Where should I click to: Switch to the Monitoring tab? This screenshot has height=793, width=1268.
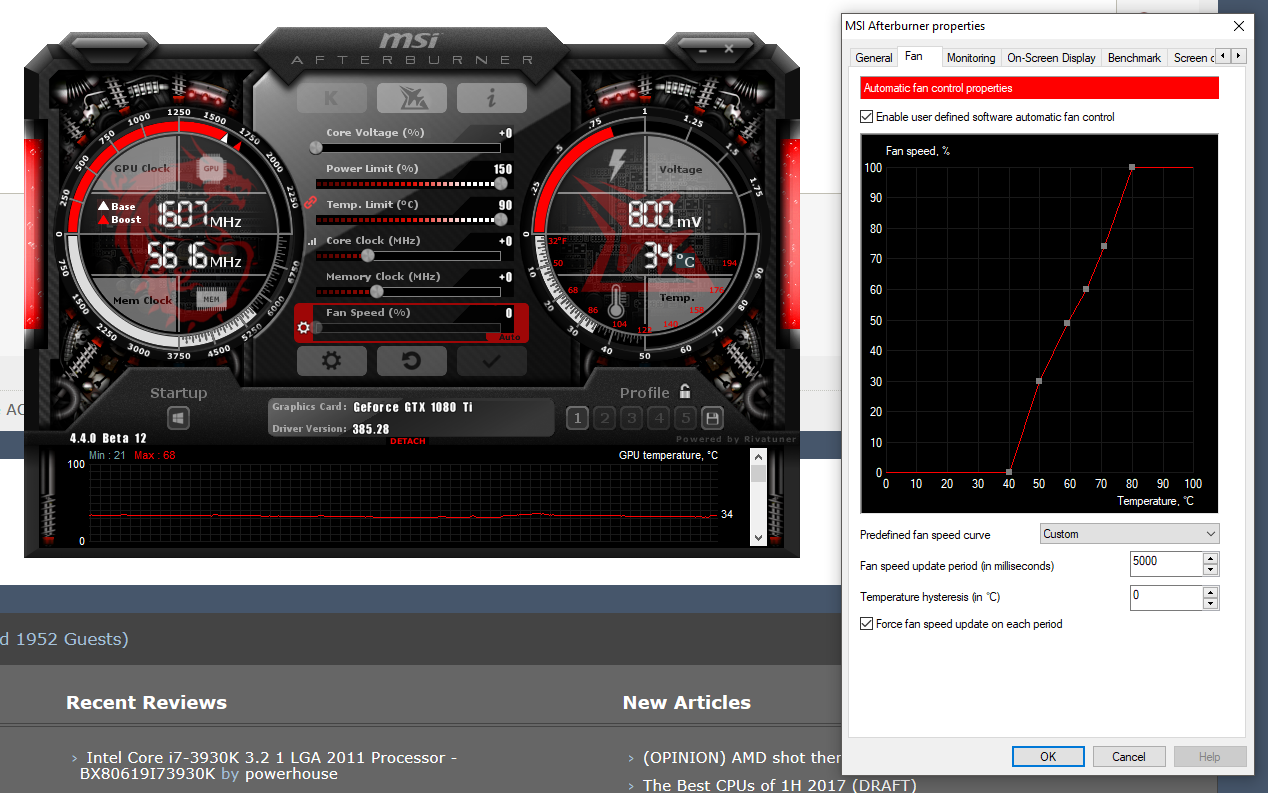click(x=970, y=58)
